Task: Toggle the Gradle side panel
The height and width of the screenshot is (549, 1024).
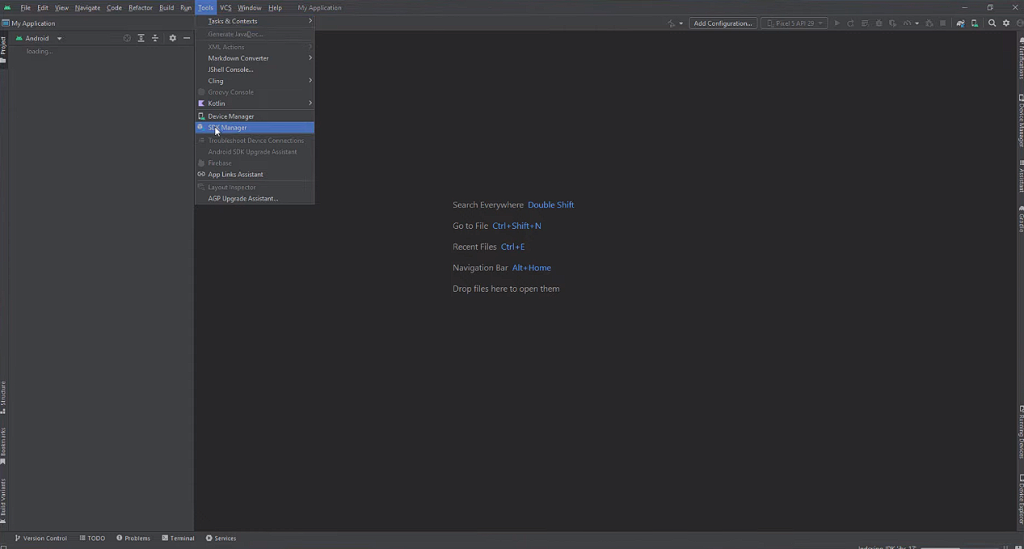Action: [x=1020, y=221]
